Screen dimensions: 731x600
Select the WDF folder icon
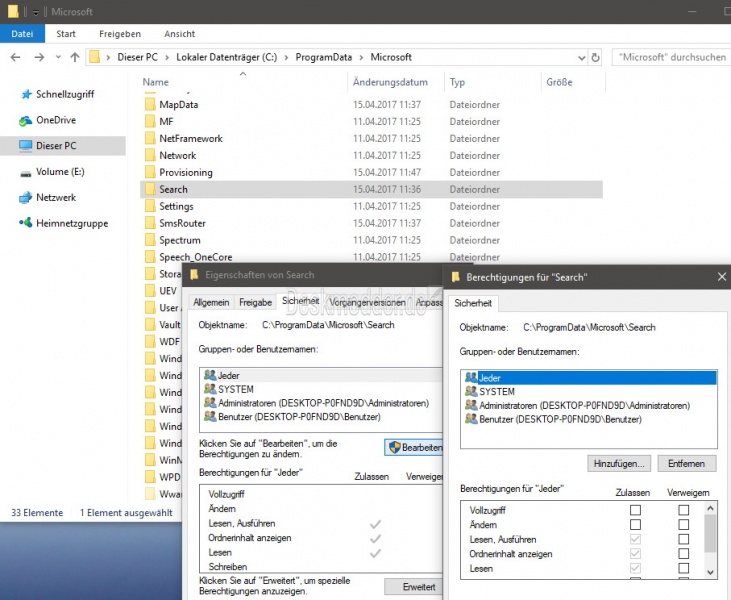(150, 342)
